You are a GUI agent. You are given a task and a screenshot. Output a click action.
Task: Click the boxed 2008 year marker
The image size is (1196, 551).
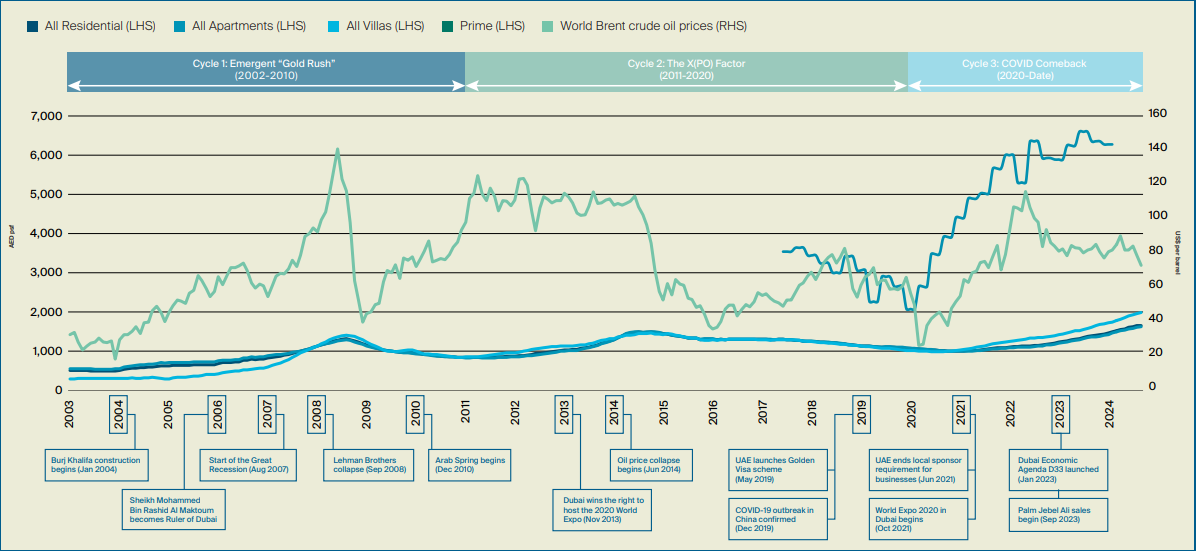317,414
